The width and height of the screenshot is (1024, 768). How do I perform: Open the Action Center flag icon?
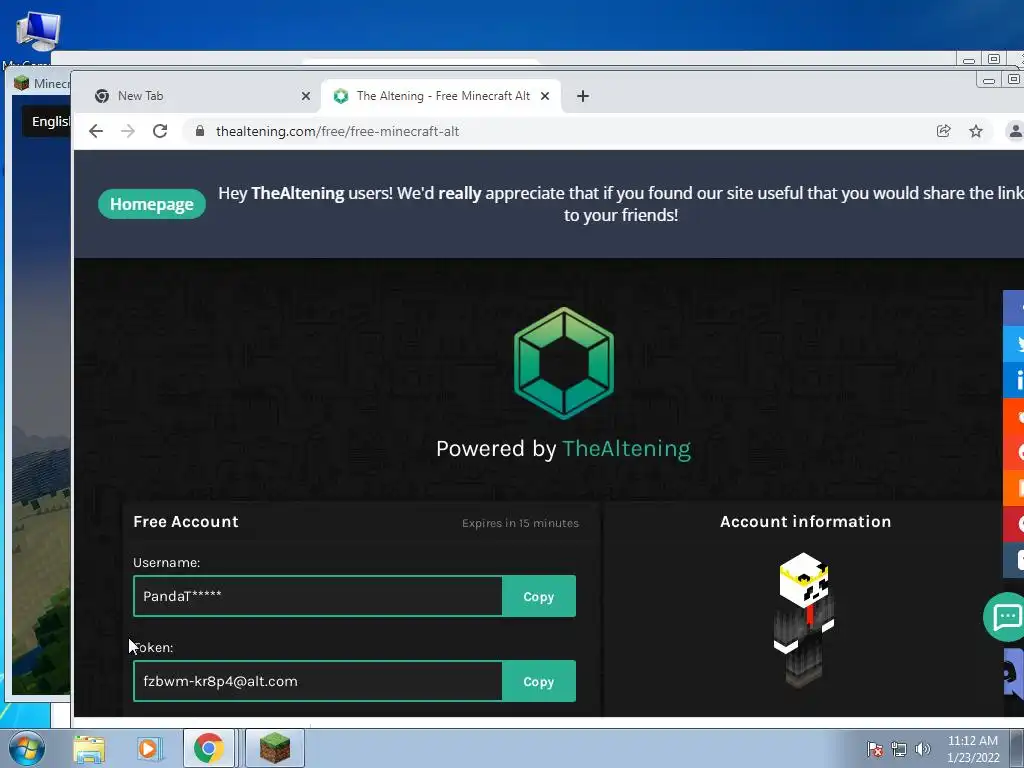coord(875,749)
